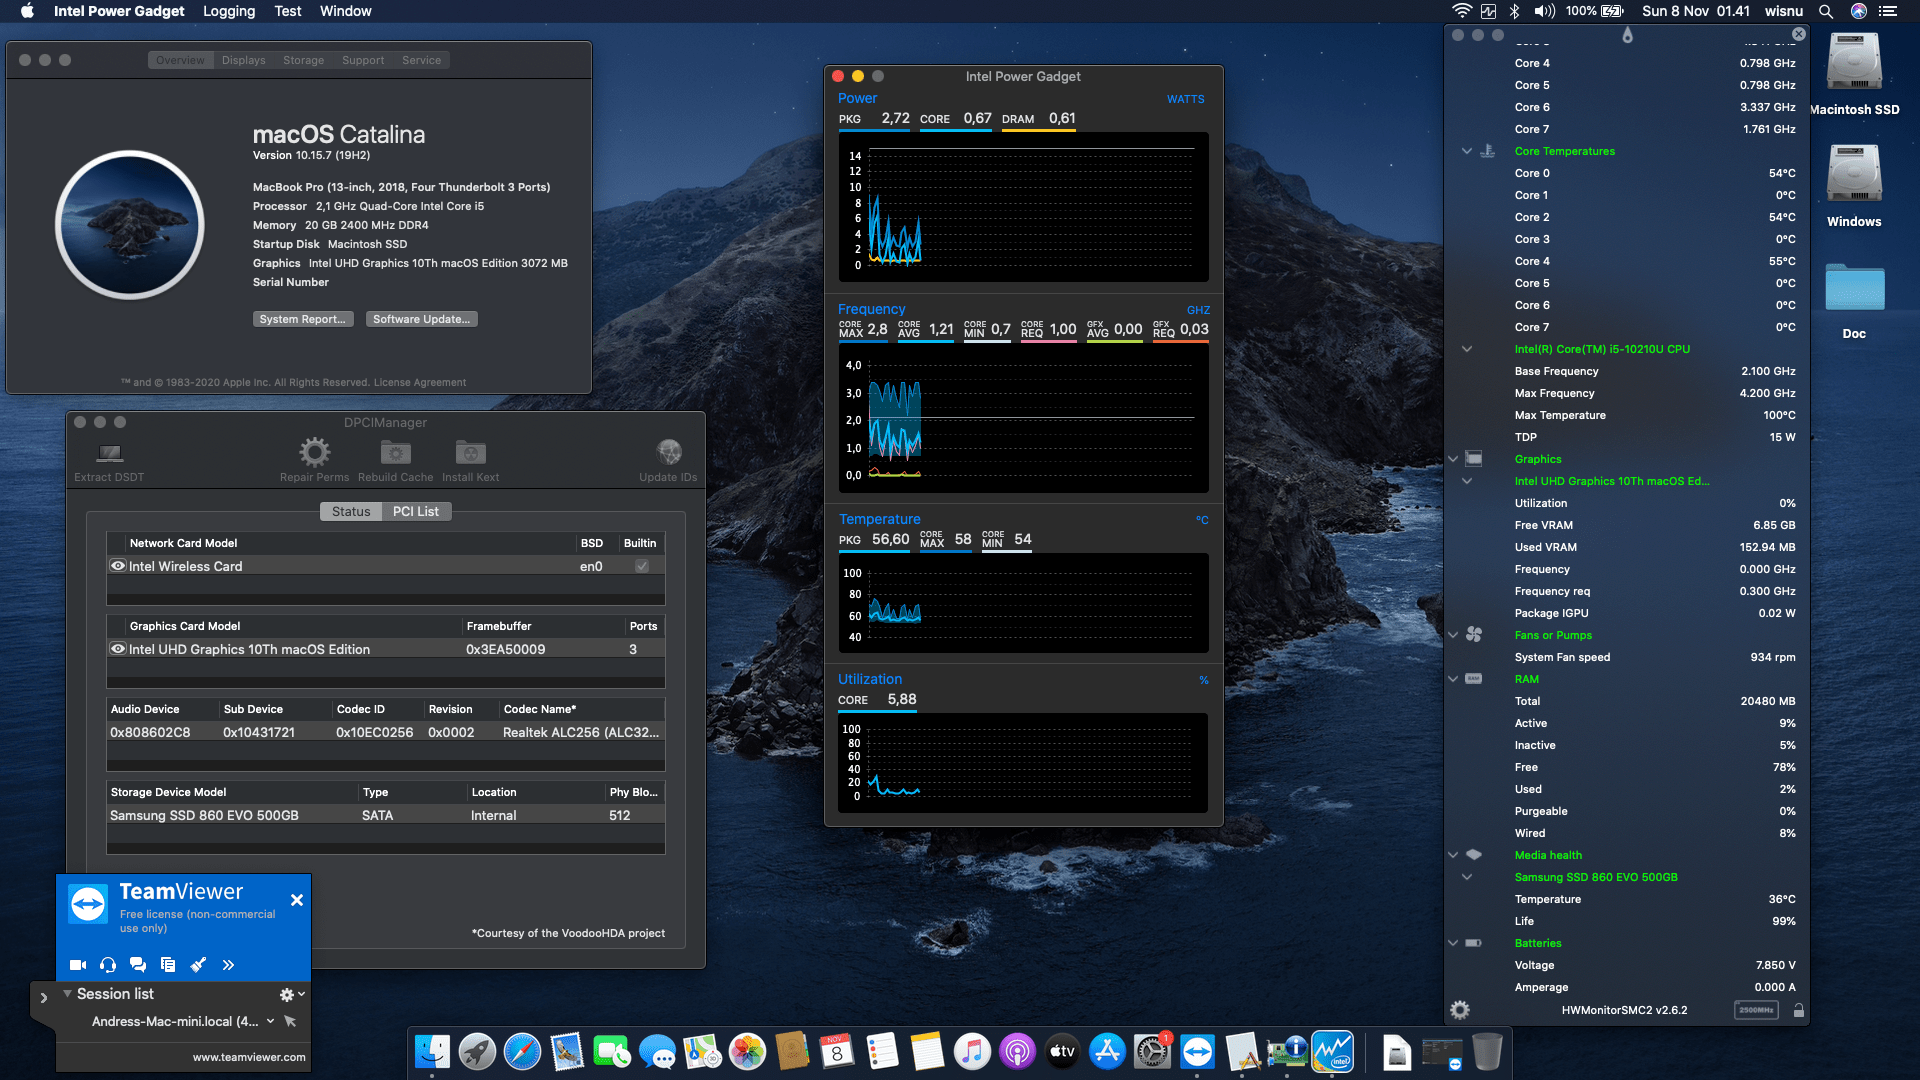Click Samsung SSD 860 EVO 500GB storage row
Screen dimensions: 1920x1080
[x=386, y=815]
